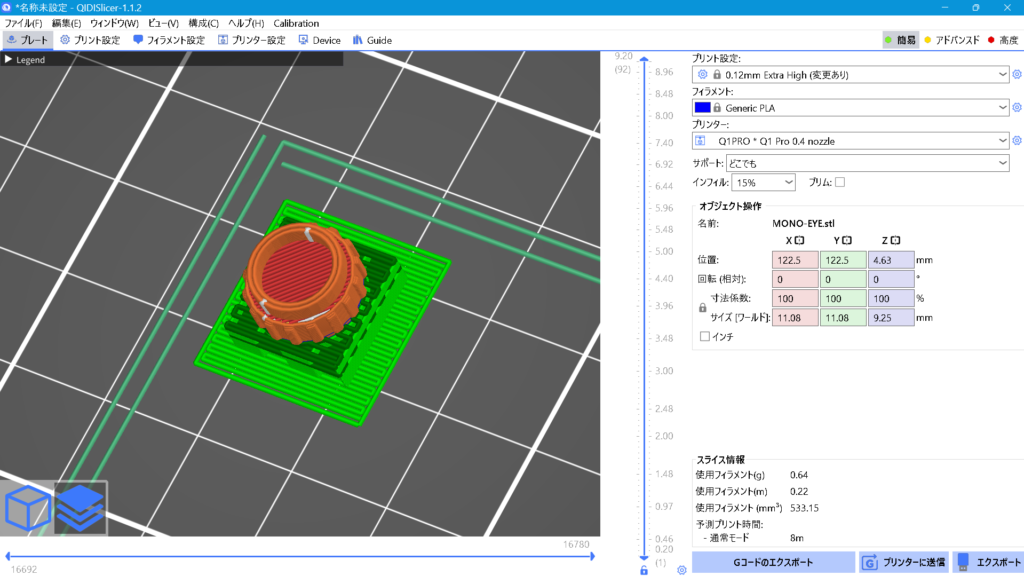Open printer preset settings gear icon

(1017, 141)
